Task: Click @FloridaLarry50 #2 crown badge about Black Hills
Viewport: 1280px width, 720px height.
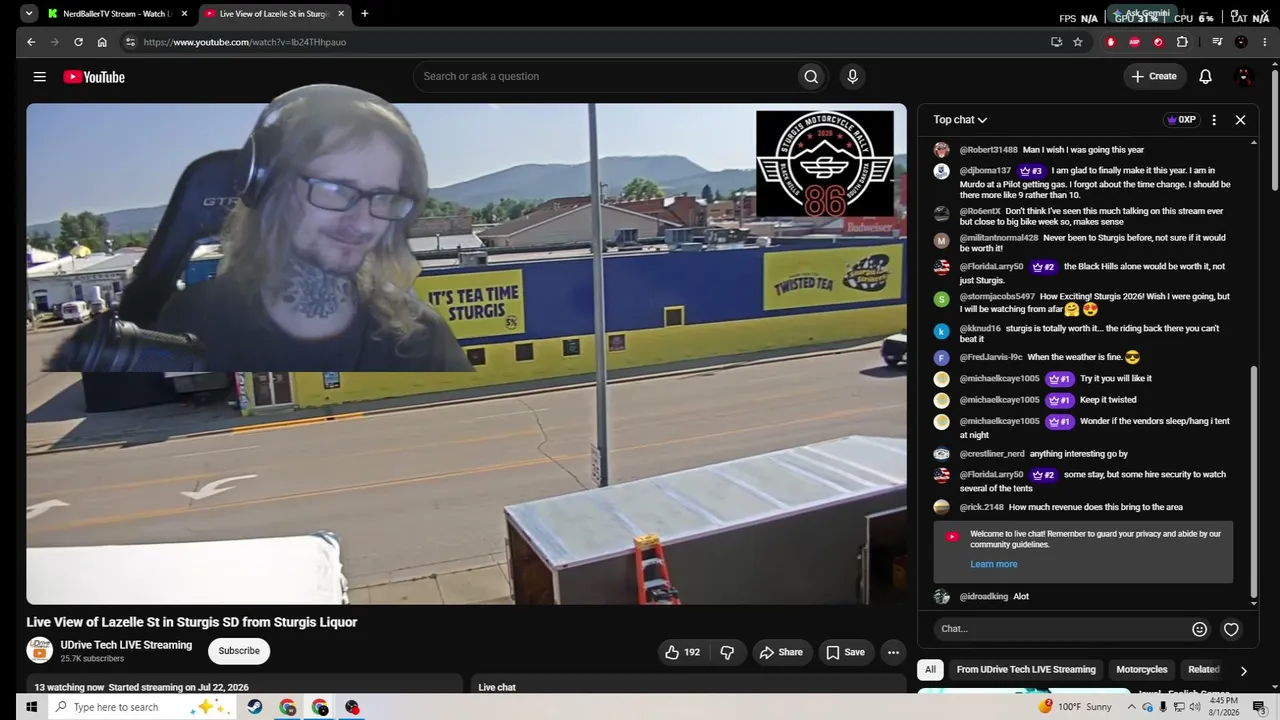Action: 1042,267
